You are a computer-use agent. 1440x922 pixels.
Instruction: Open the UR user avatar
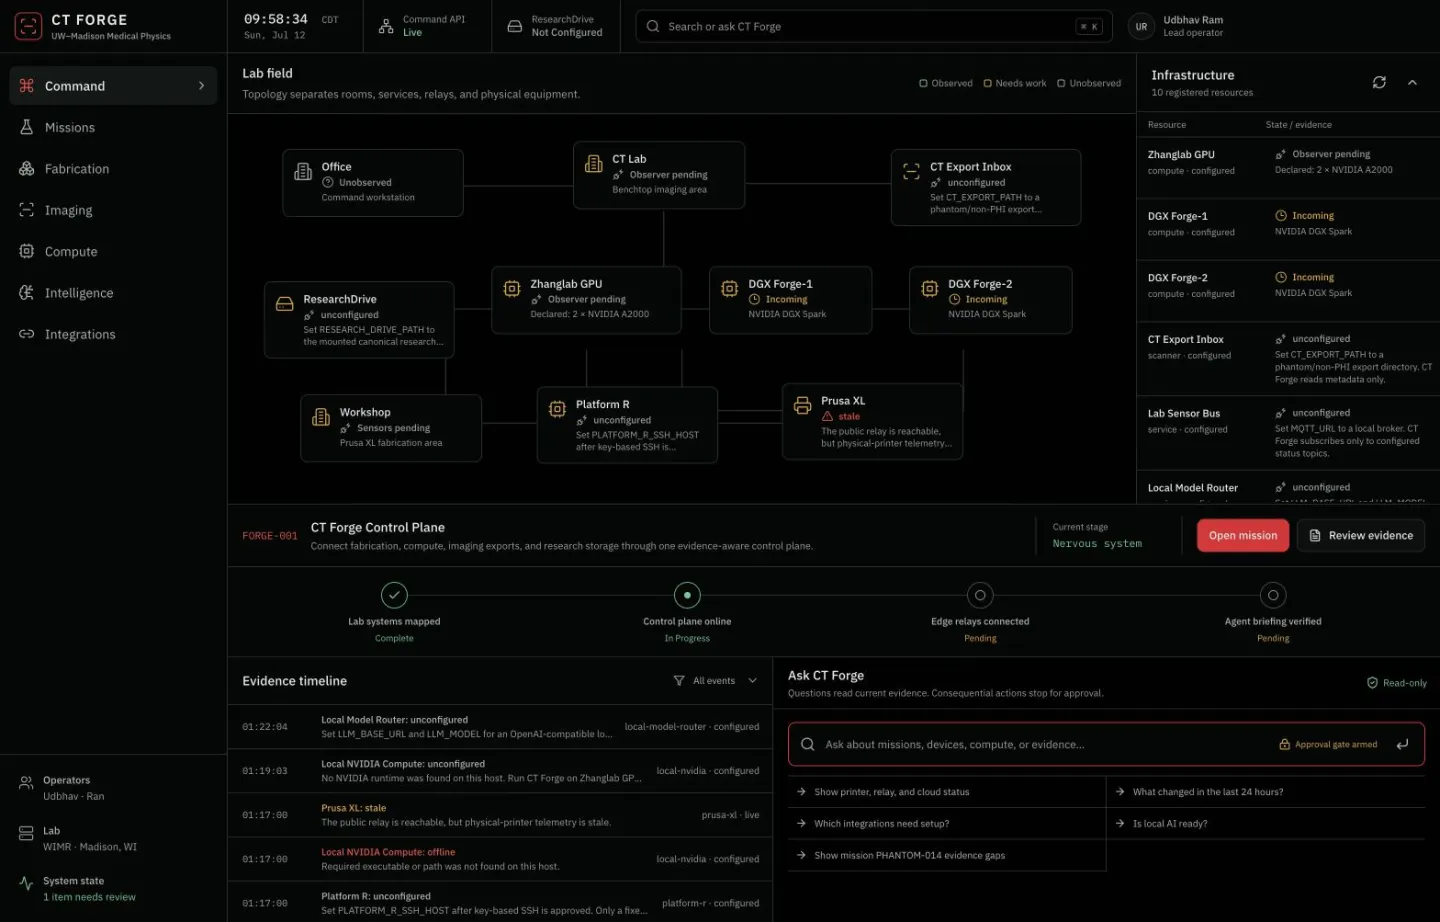click(1141, 27)
